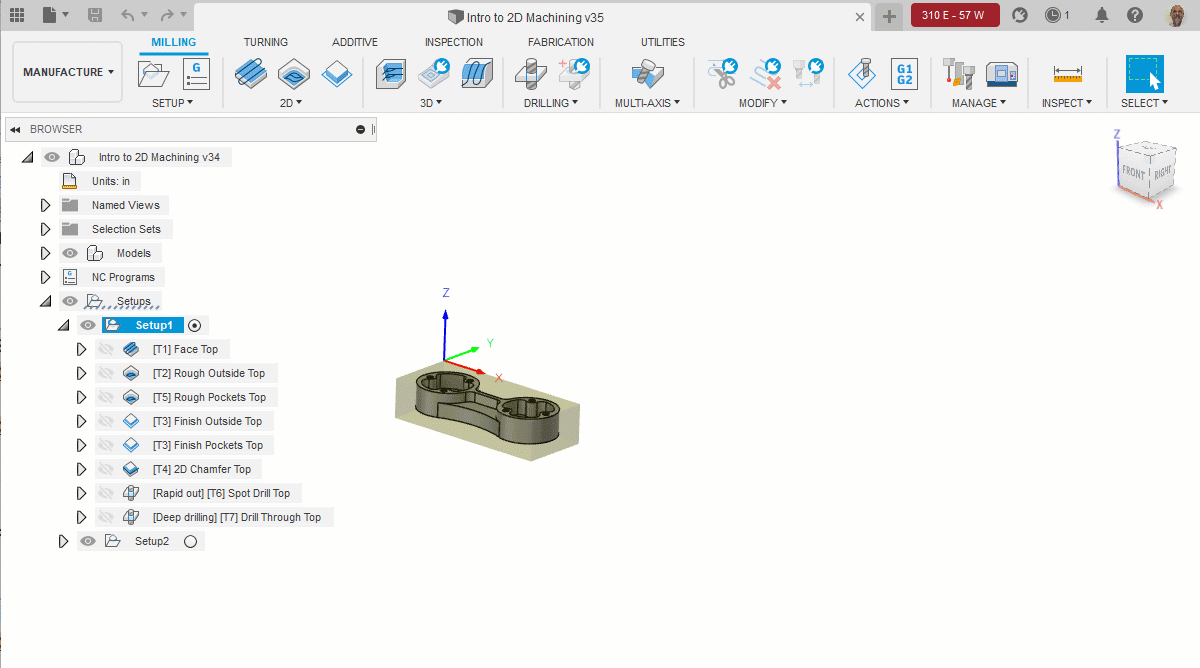Viewport: 1200px width, 668px height.
Task: Select the Multi-Axis Swarf icon
Action: tap(647, 74)
